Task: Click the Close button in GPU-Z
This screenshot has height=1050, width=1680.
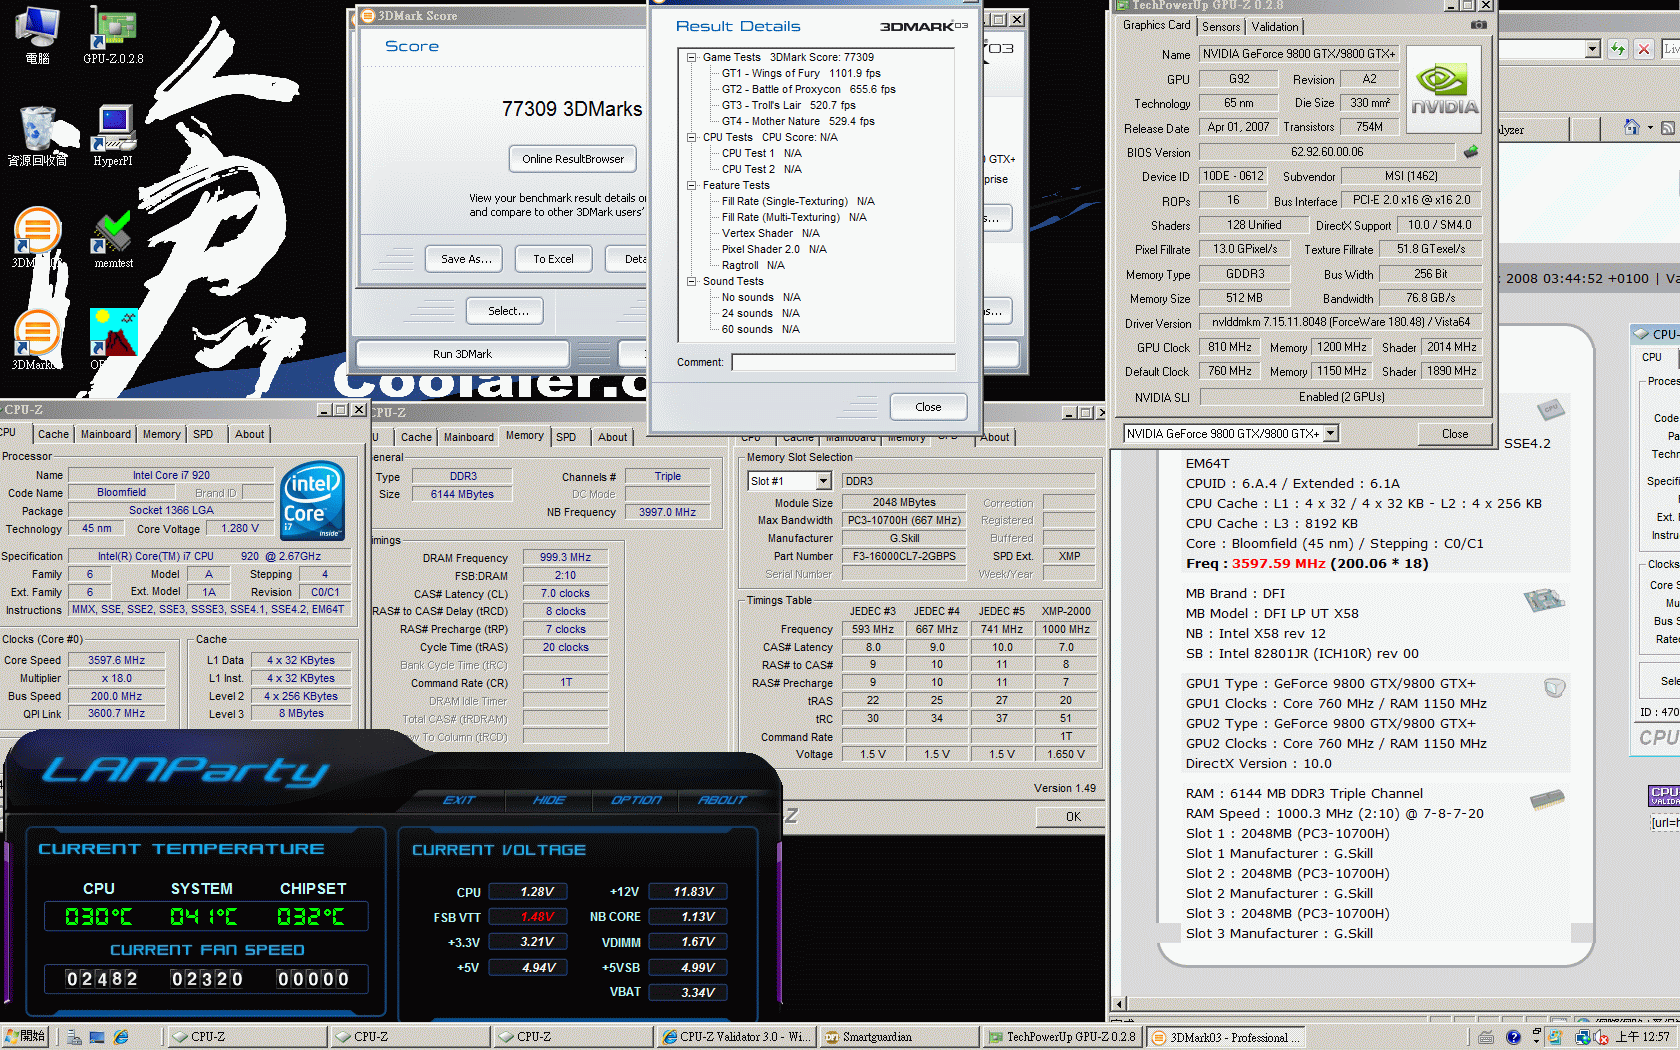Action: coord(1455,434)
